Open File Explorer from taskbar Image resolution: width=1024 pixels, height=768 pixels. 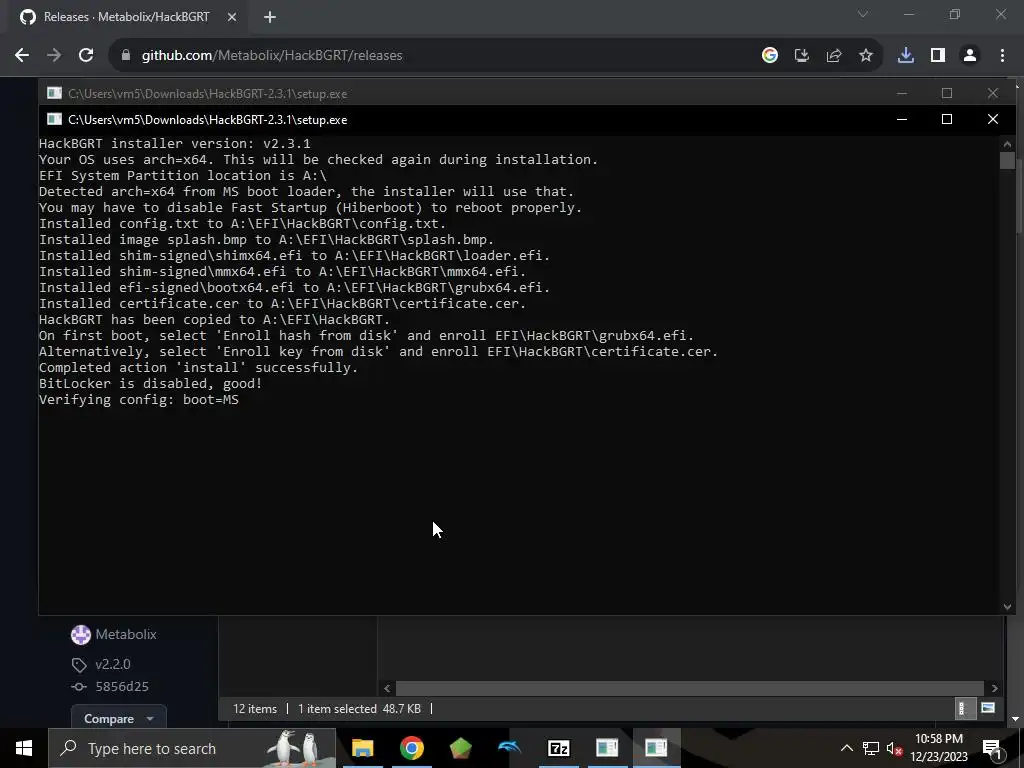[362, 748]
